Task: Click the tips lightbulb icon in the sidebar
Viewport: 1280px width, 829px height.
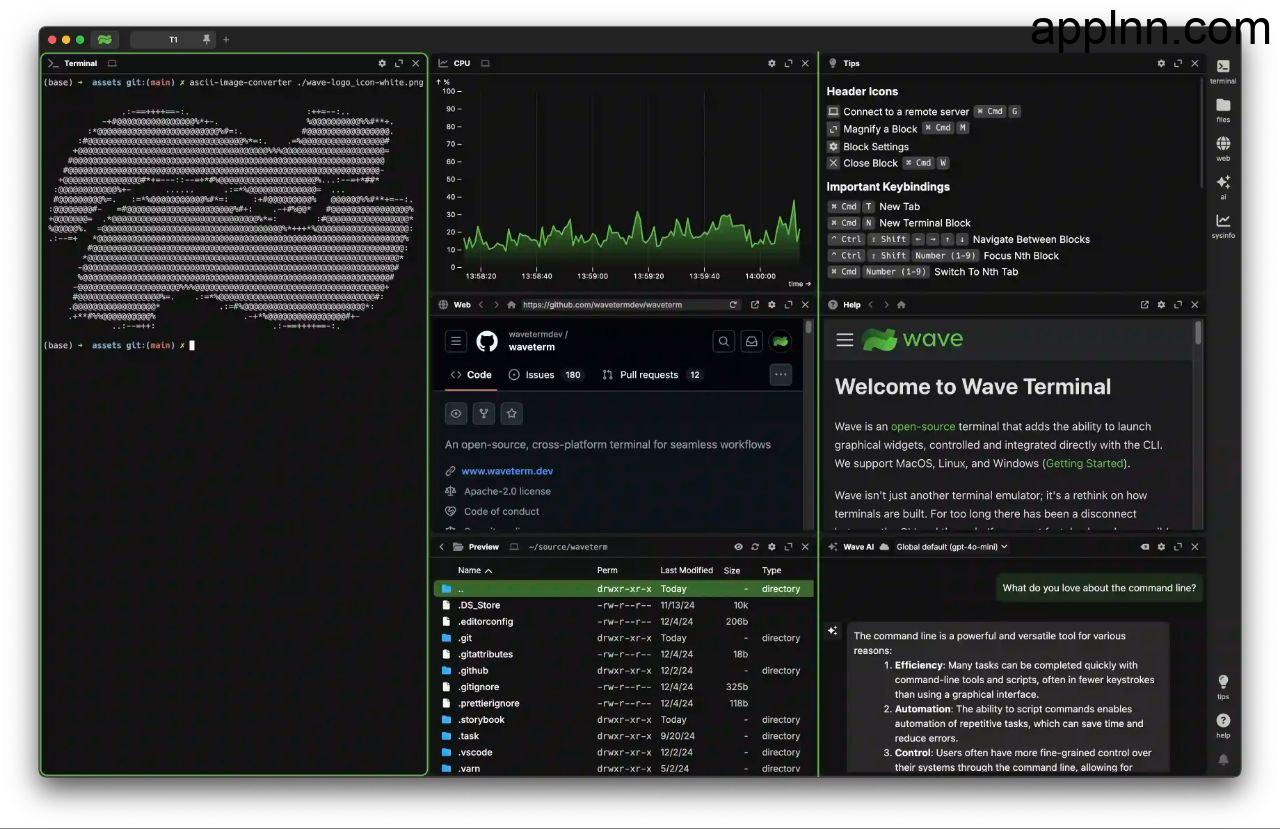Action: pyautogui.click(x=1223, y=686)
